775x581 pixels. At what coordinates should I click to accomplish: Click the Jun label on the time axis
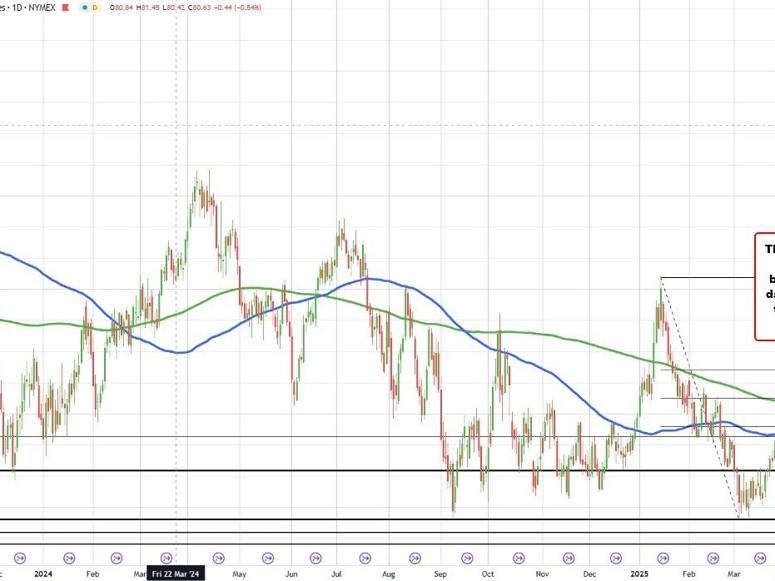tap(292, 574)
